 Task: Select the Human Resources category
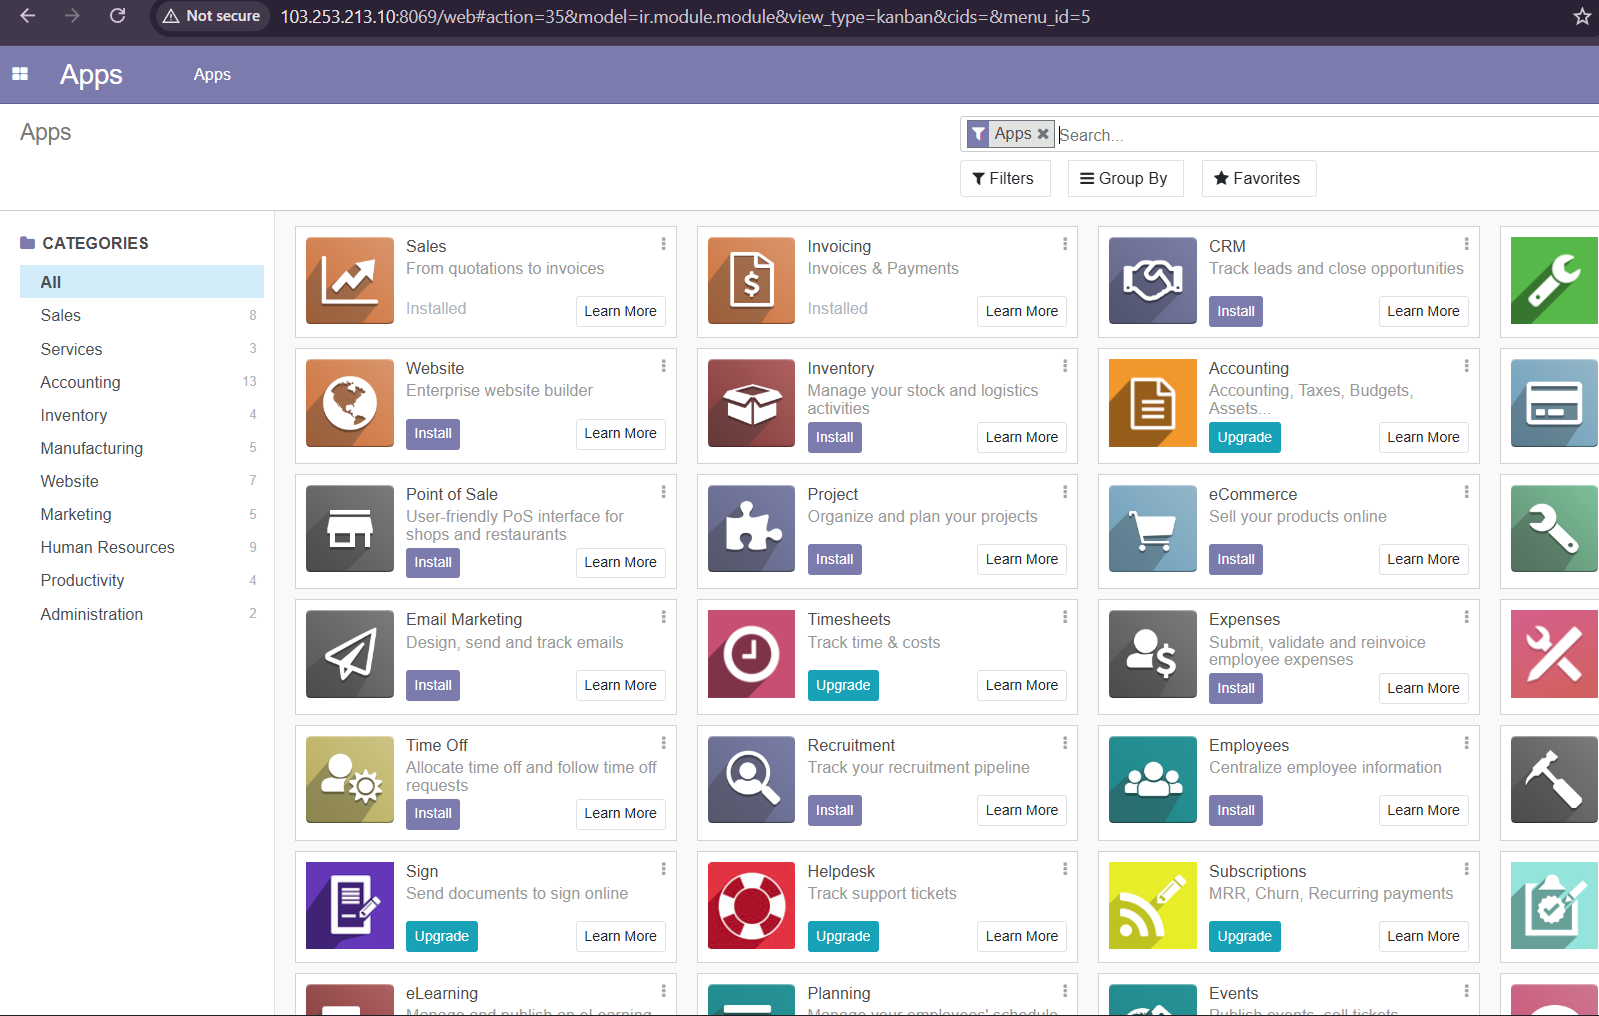pyautogui.click(x=107, y=547)
